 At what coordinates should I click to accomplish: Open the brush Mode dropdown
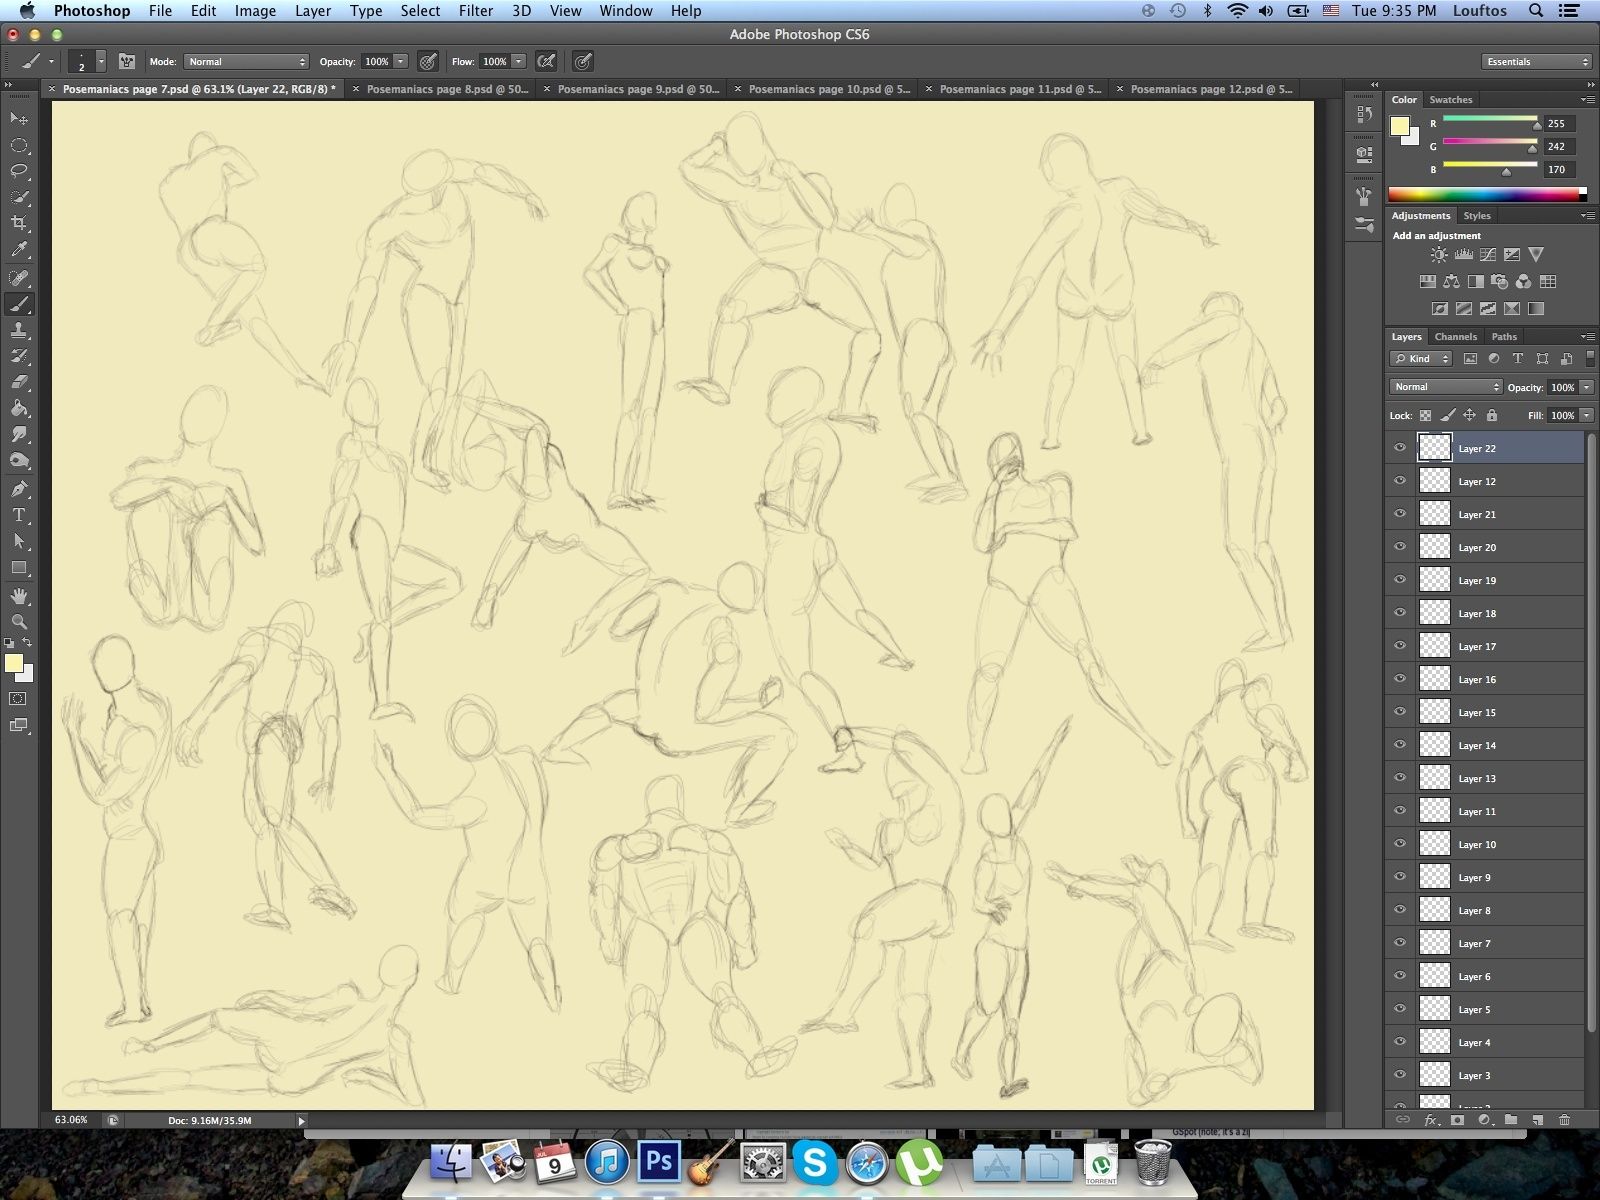coord(246,62)
